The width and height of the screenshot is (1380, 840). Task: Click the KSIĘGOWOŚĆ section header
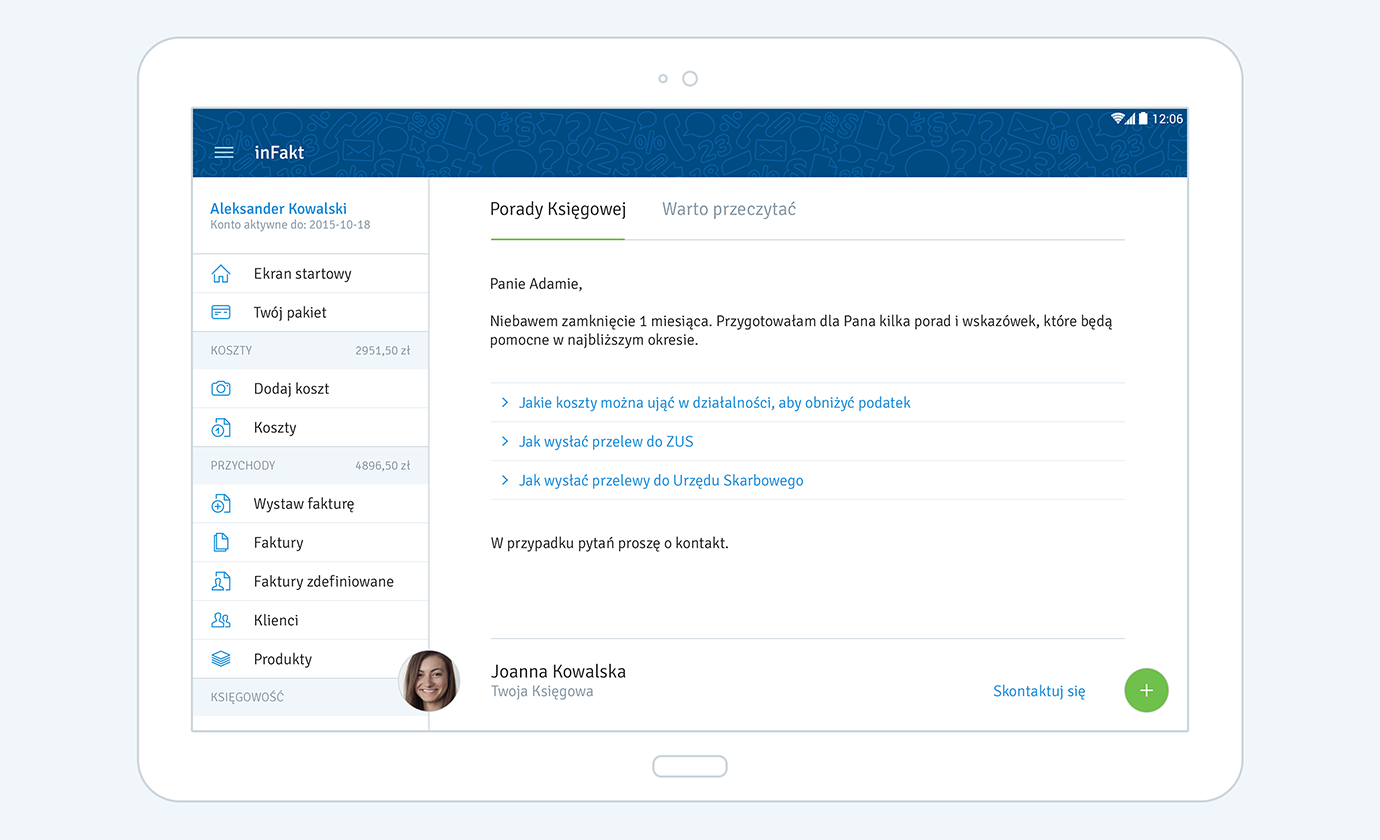pos(247,697)
